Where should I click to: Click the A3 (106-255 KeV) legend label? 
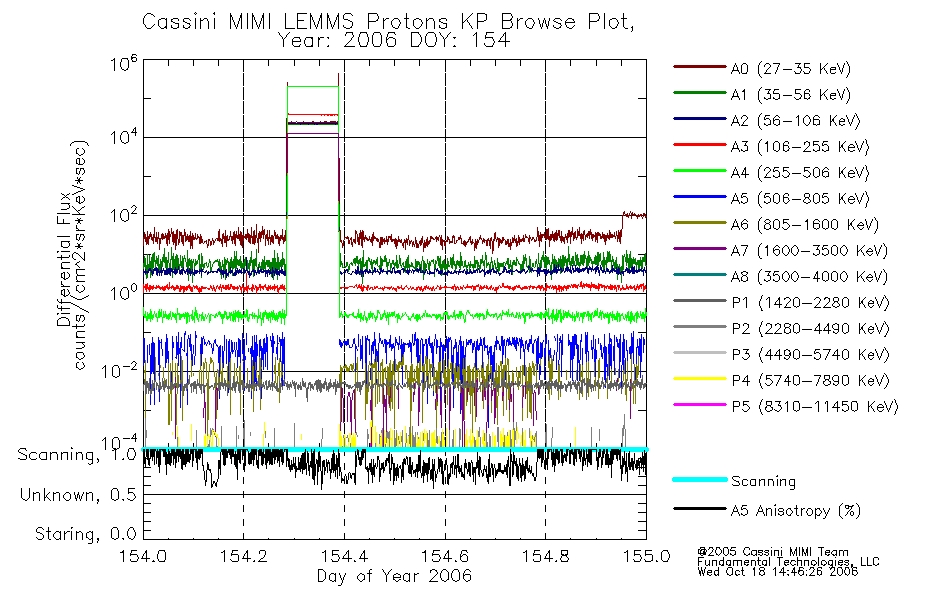pos(800,147)
